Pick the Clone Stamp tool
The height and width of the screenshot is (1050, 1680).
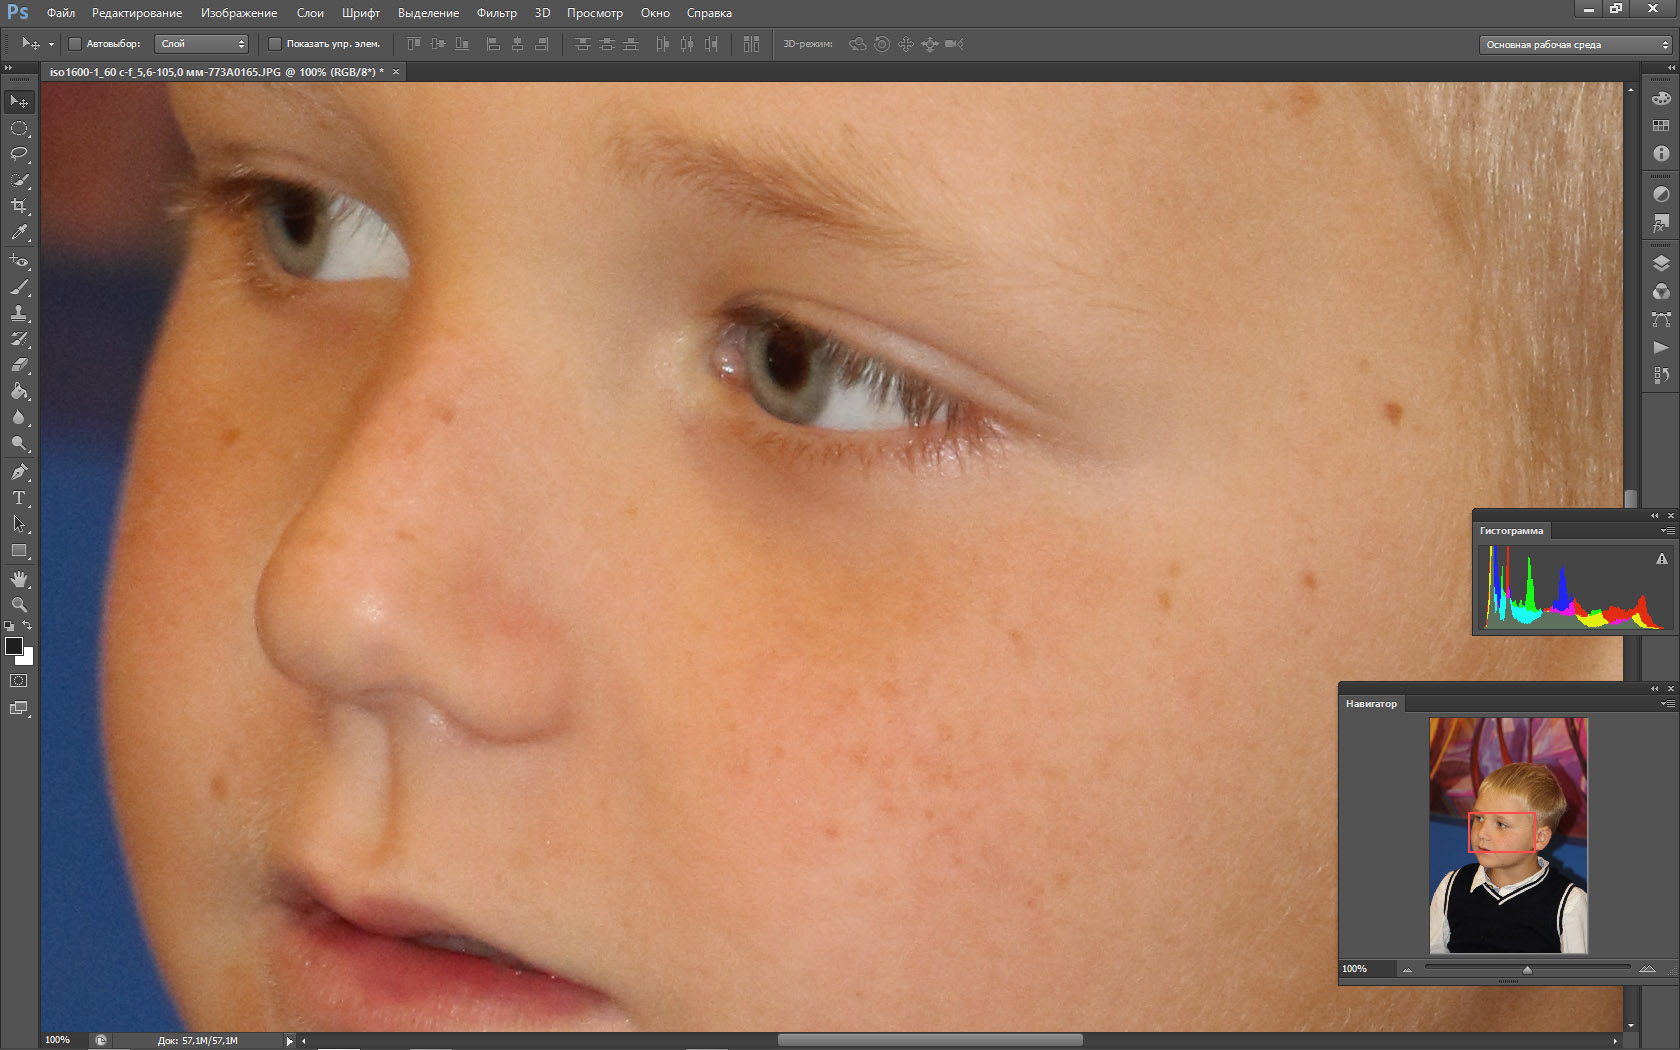pos(19,313)
